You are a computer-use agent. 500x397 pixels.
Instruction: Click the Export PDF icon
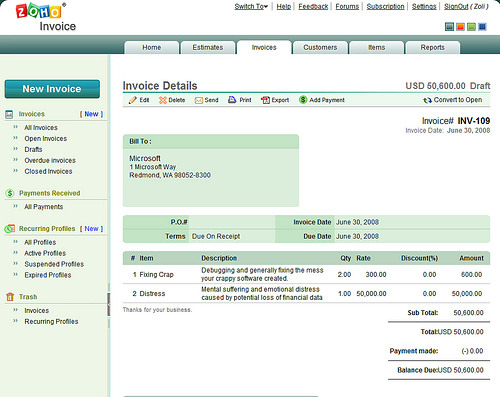[265, 100]
